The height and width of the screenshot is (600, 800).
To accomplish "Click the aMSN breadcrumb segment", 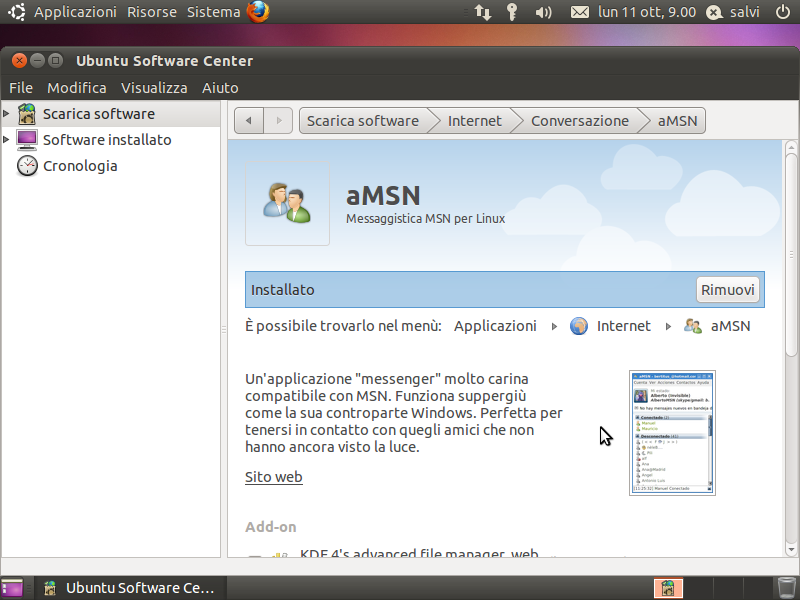I will [x=677, y=120].
